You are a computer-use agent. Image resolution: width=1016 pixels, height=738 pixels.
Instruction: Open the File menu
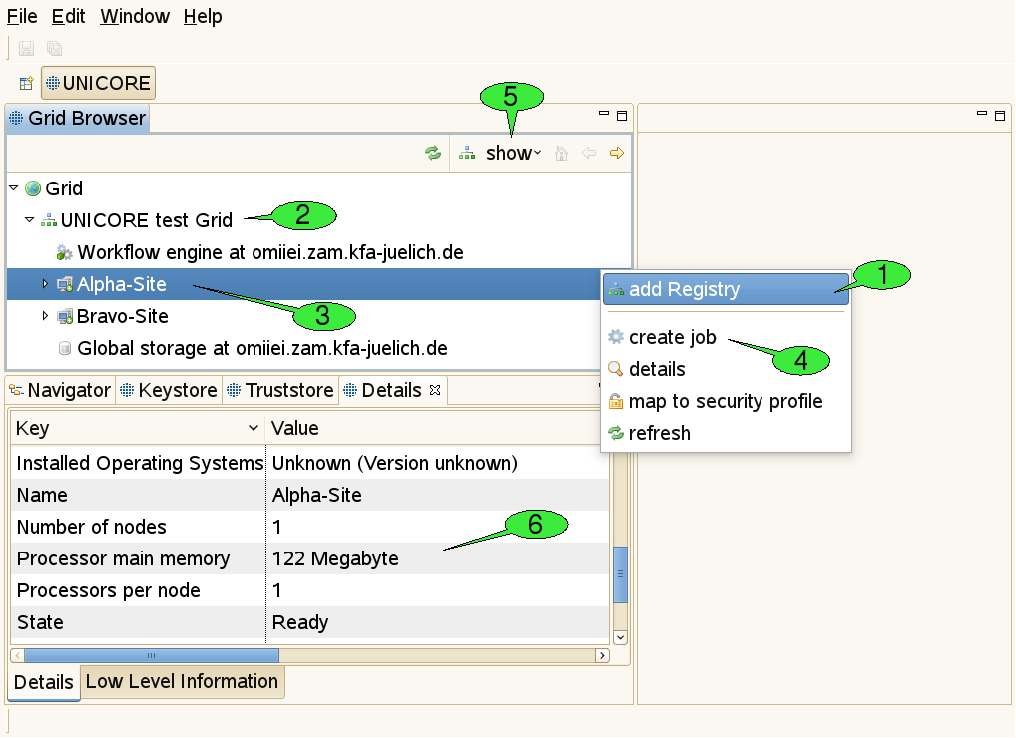[22, 16]
